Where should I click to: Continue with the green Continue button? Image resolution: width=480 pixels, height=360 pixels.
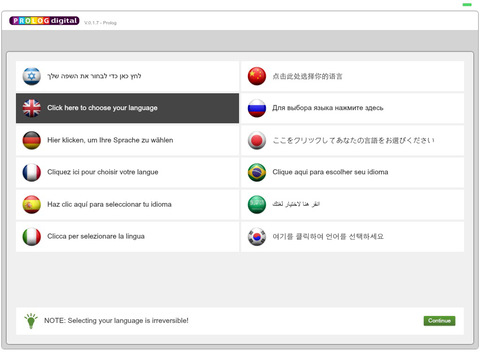(439, 321)
